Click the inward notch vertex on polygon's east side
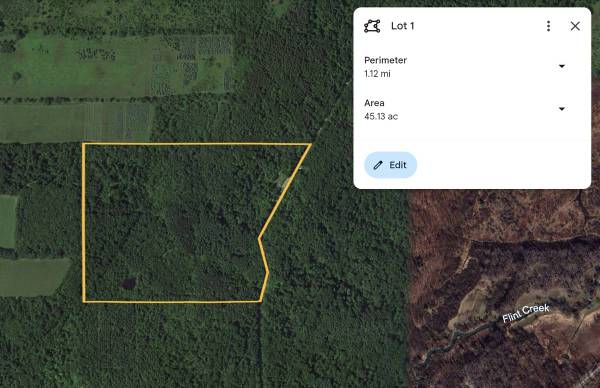Viewport: 600px width, 388px height. [260, 238]
